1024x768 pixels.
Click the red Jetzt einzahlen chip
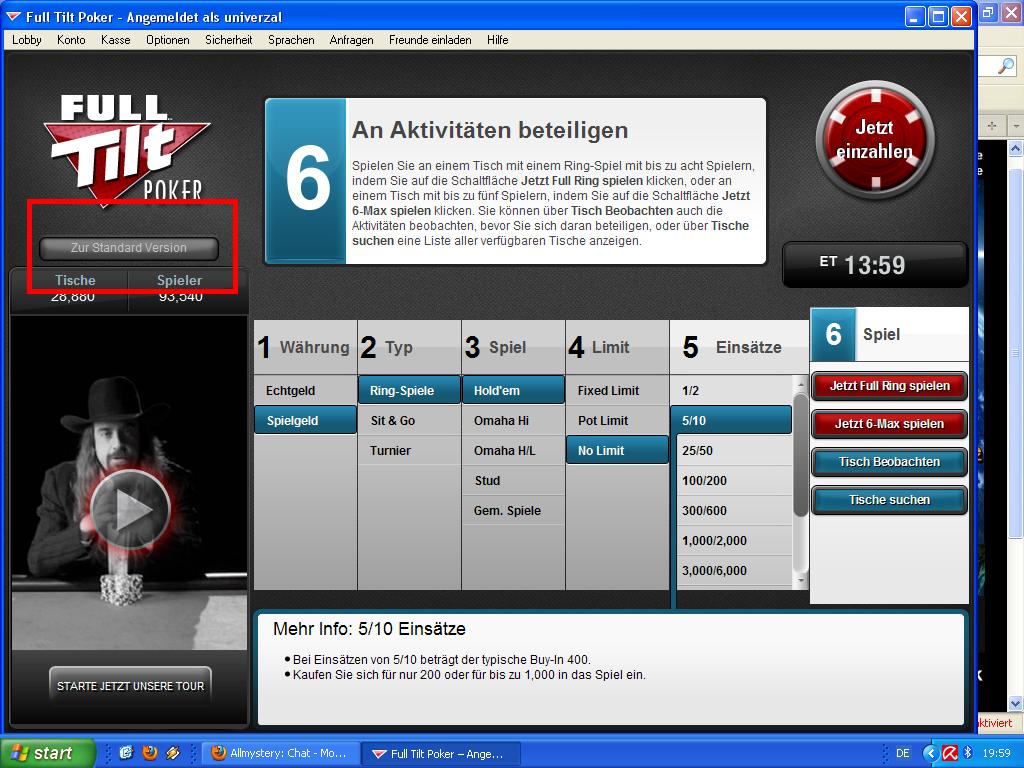pyautogui.click(x=874, y=140)
